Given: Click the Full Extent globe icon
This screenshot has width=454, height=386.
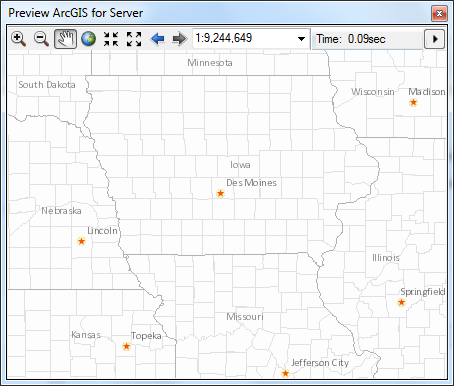Looking at the screenshot, I should click(x=88, y=39).
